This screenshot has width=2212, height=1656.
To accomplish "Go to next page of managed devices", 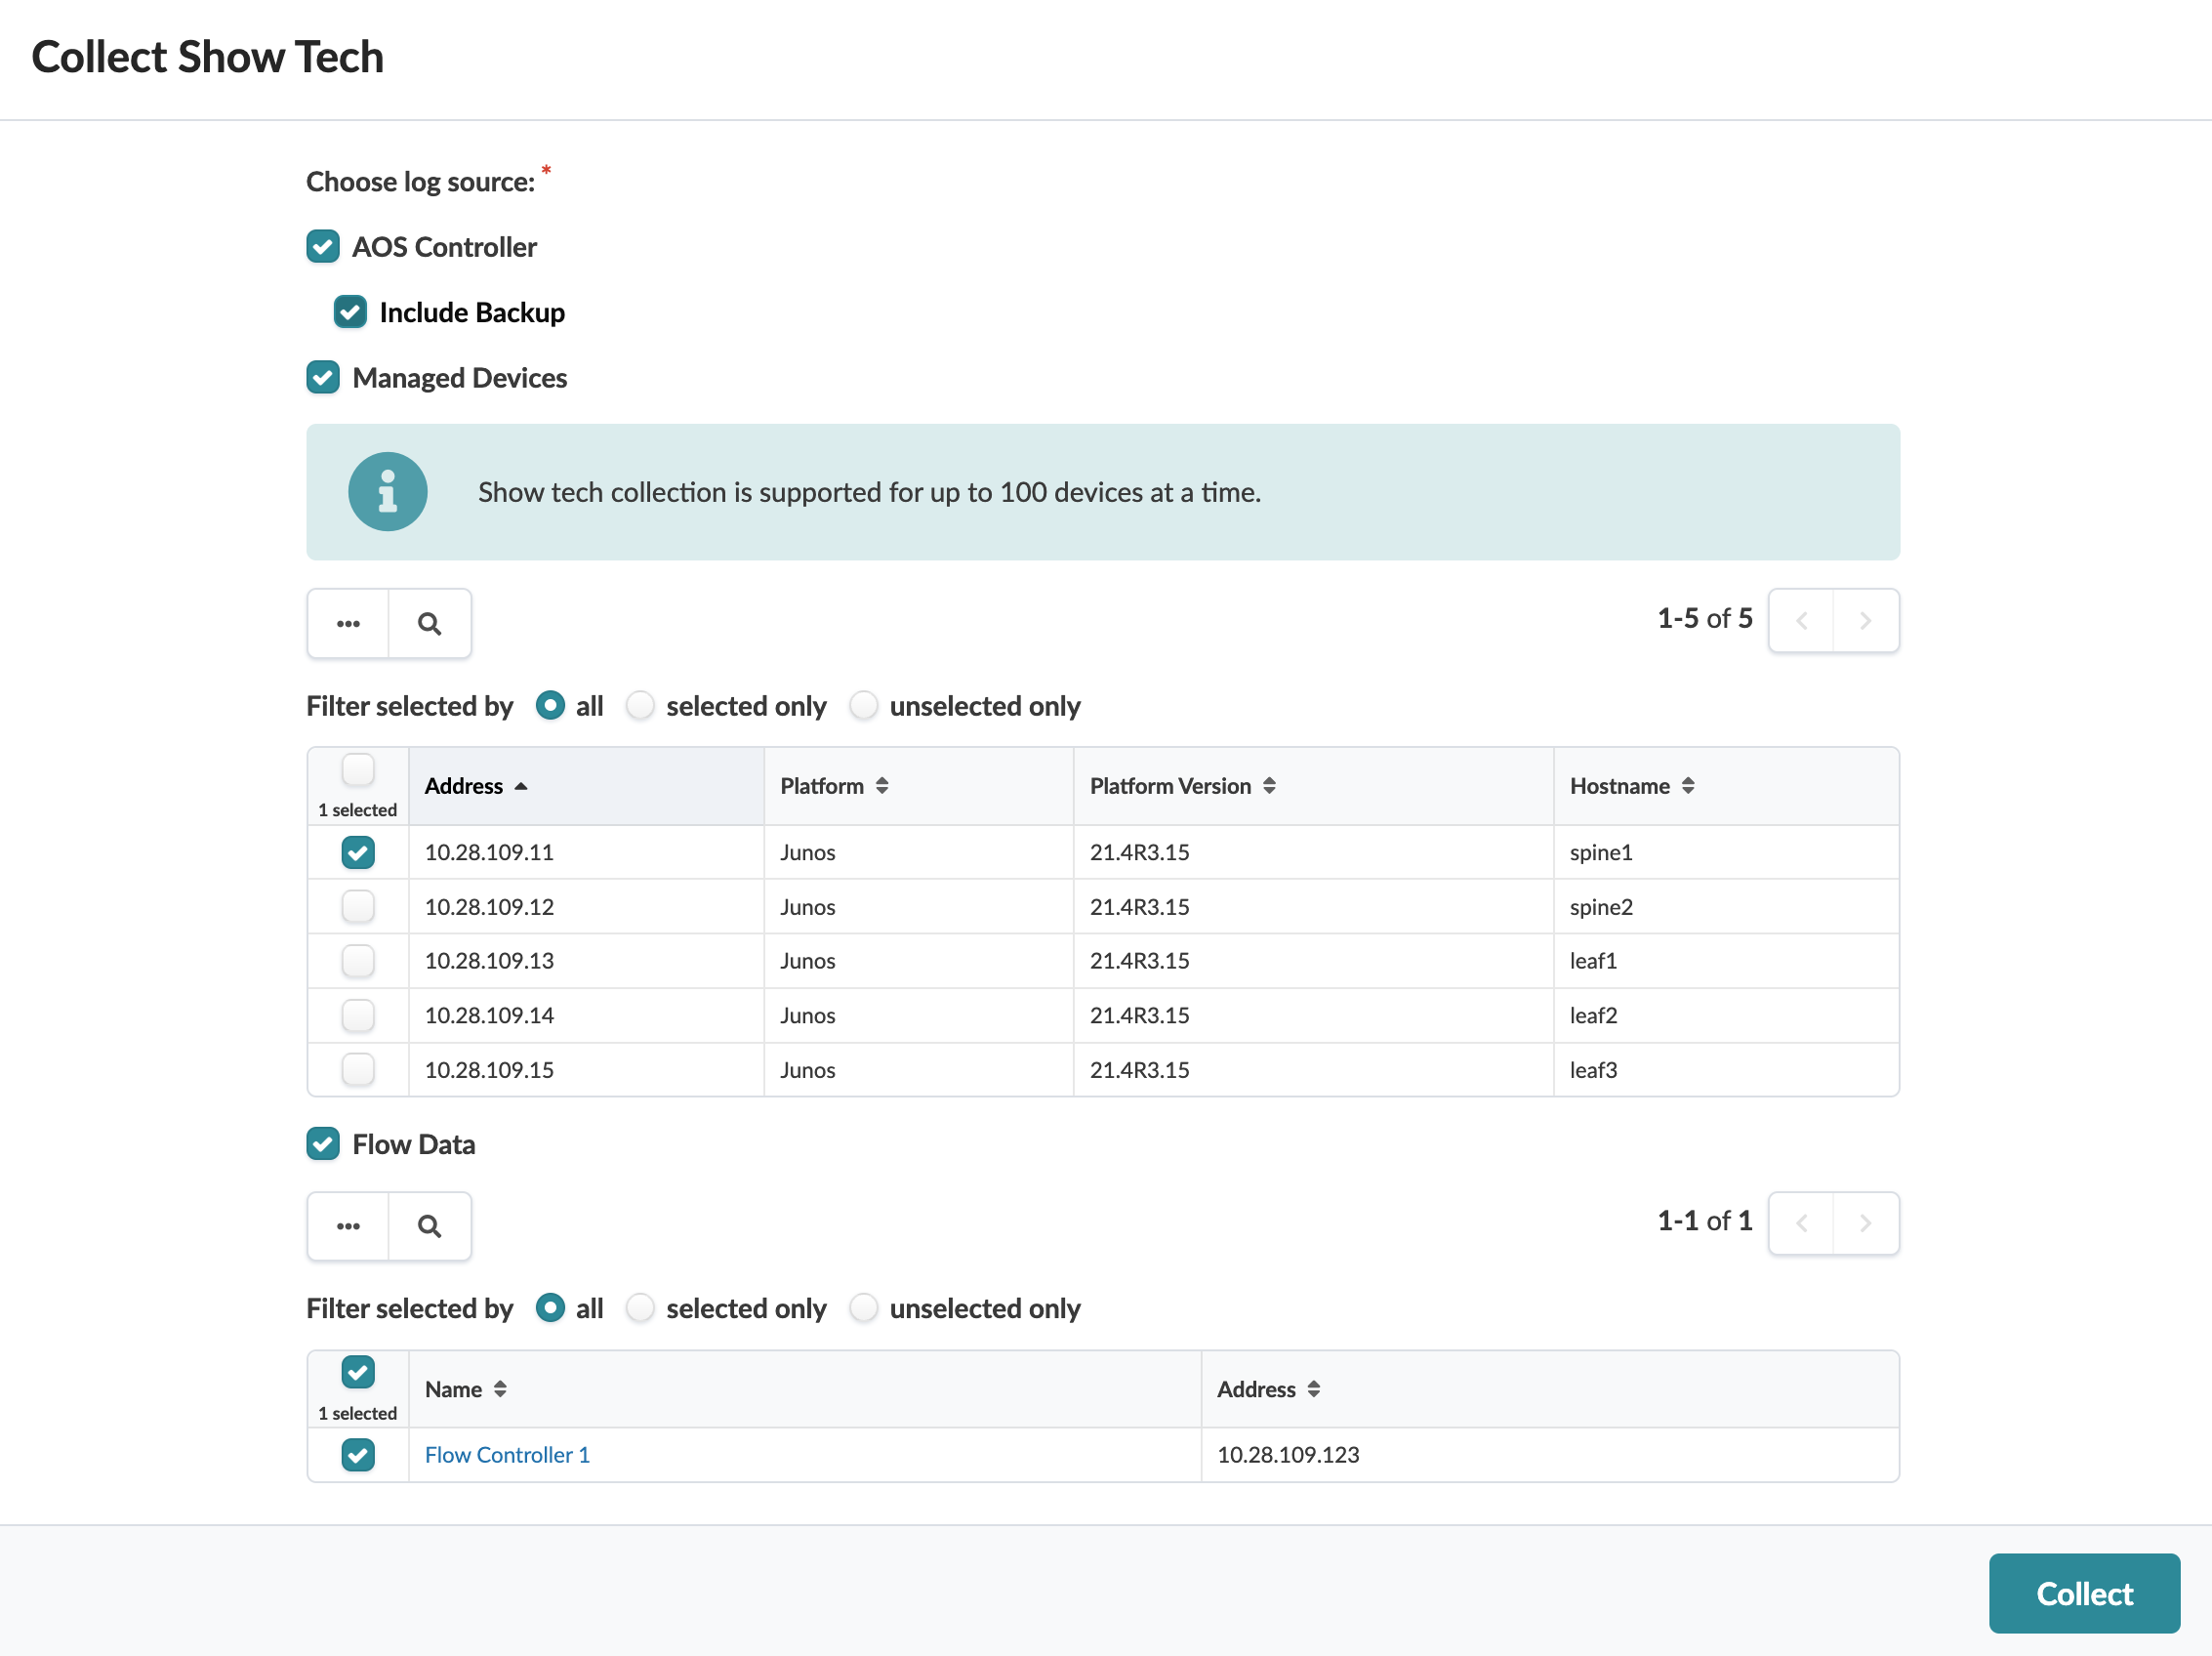I will pyautogui.click(x=1865, y=621).
